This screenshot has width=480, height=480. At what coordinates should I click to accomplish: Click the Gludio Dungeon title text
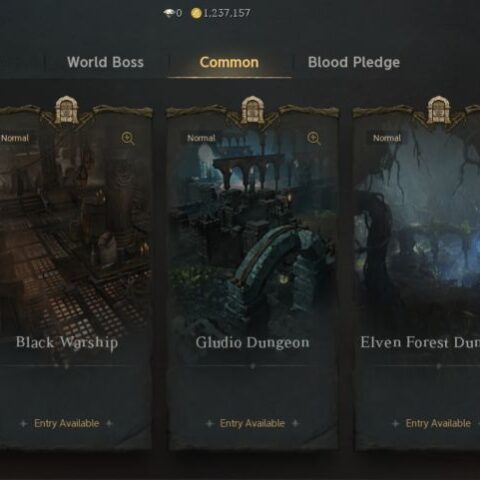(252, 343)
